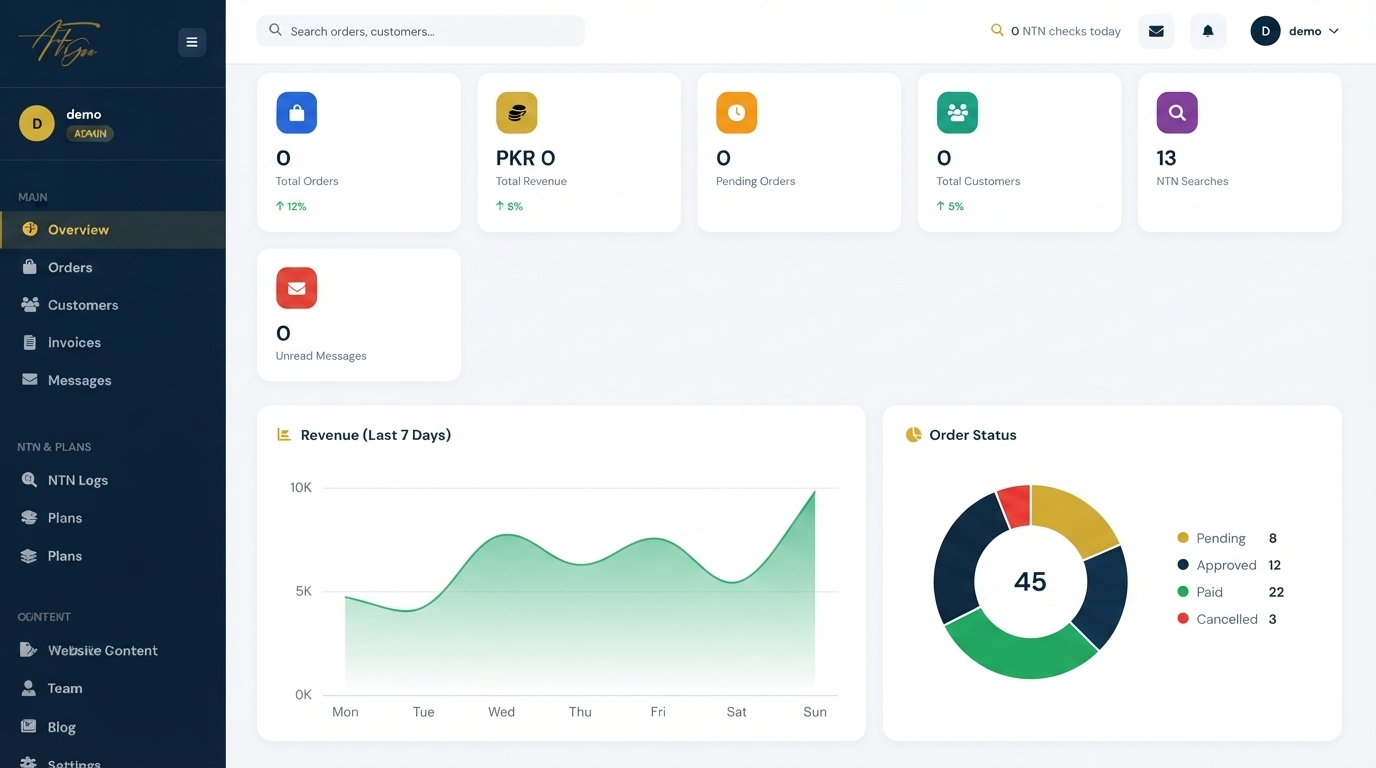Click the Sat label on chart axis
The width and height of the screenshot is (1376, 768).
pyautogui.click(x=737, y=712)
